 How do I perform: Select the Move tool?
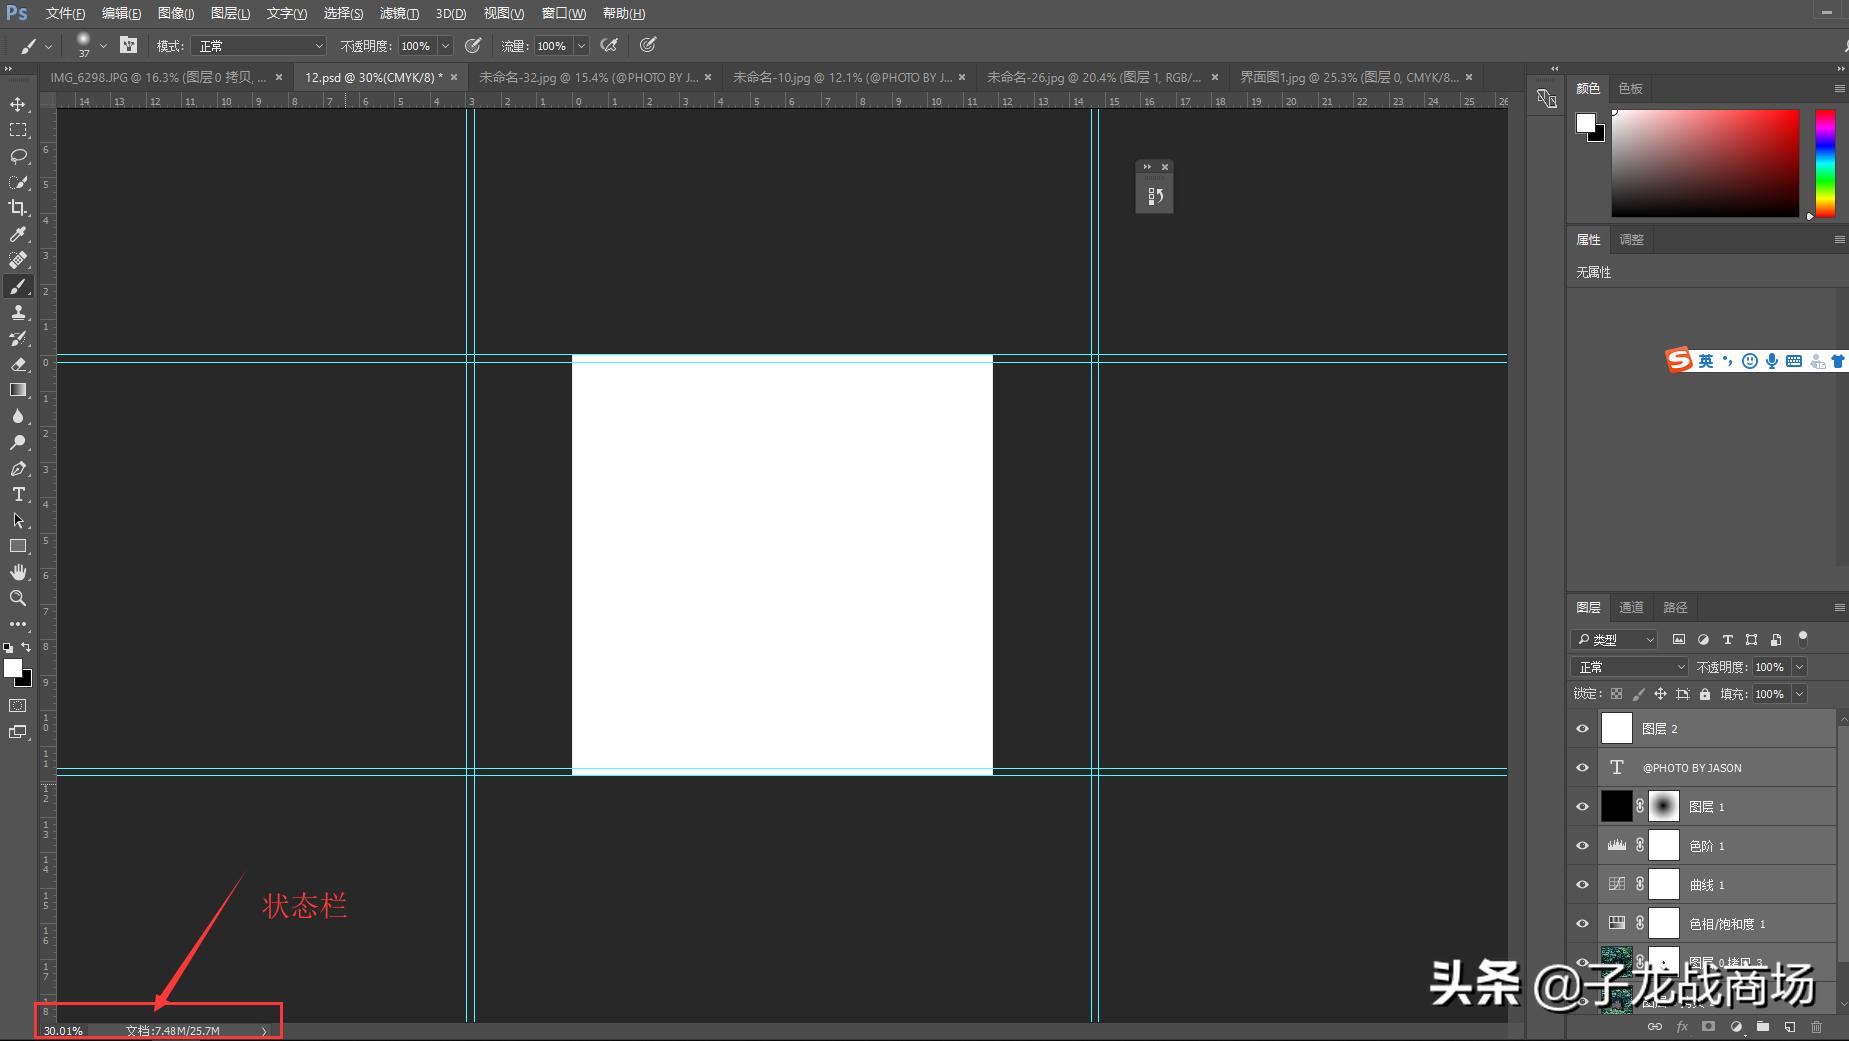click(18, 104)
